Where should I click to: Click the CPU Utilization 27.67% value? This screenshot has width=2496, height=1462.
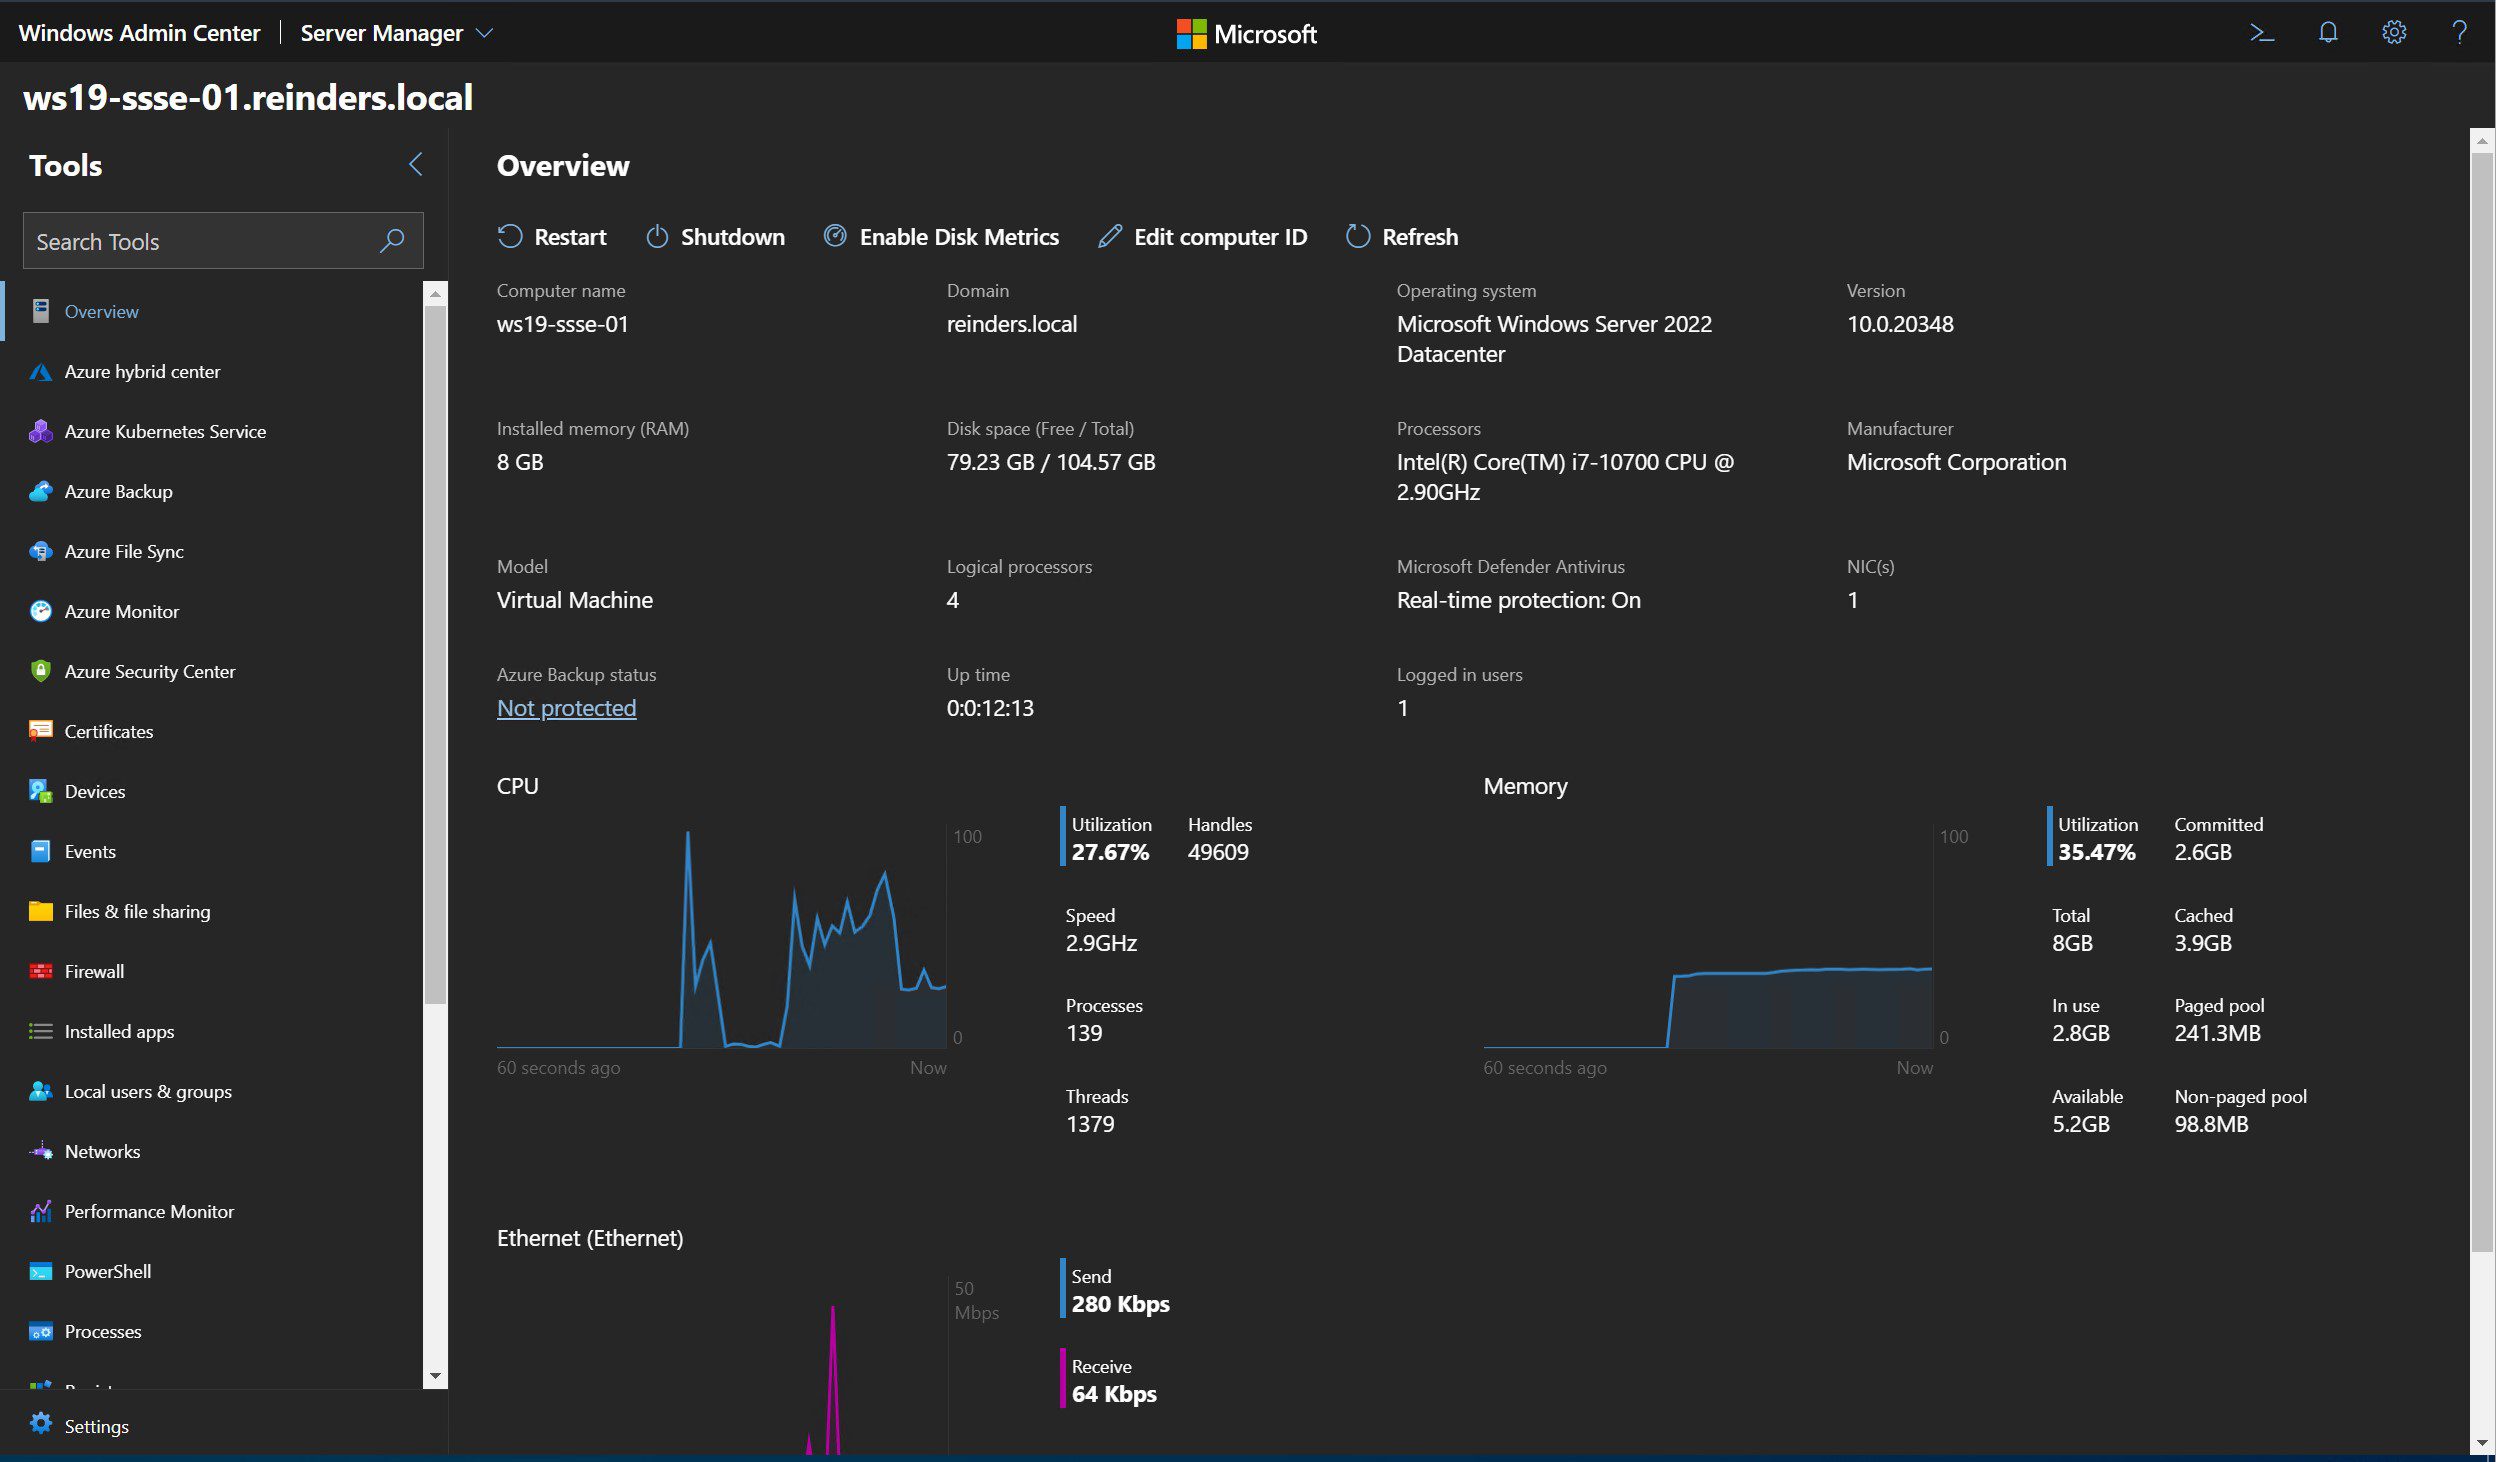(1110, 852)
